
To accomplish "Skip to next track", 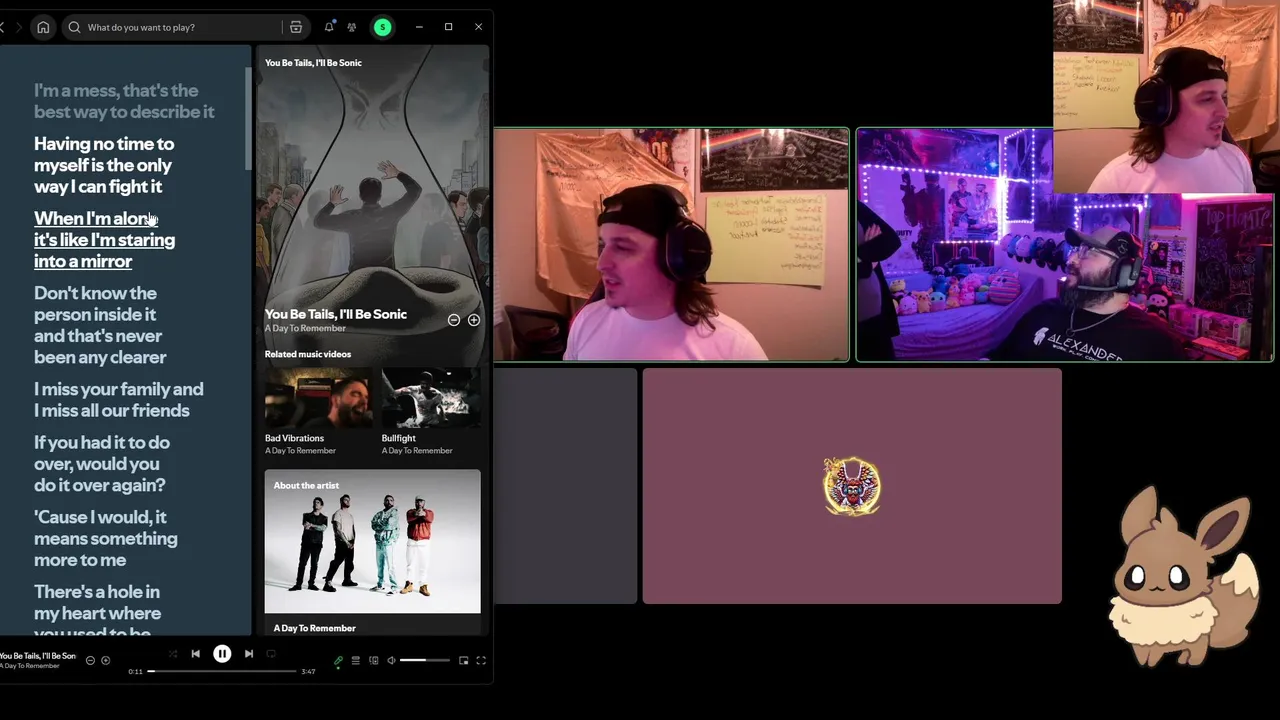I will 249,654.
